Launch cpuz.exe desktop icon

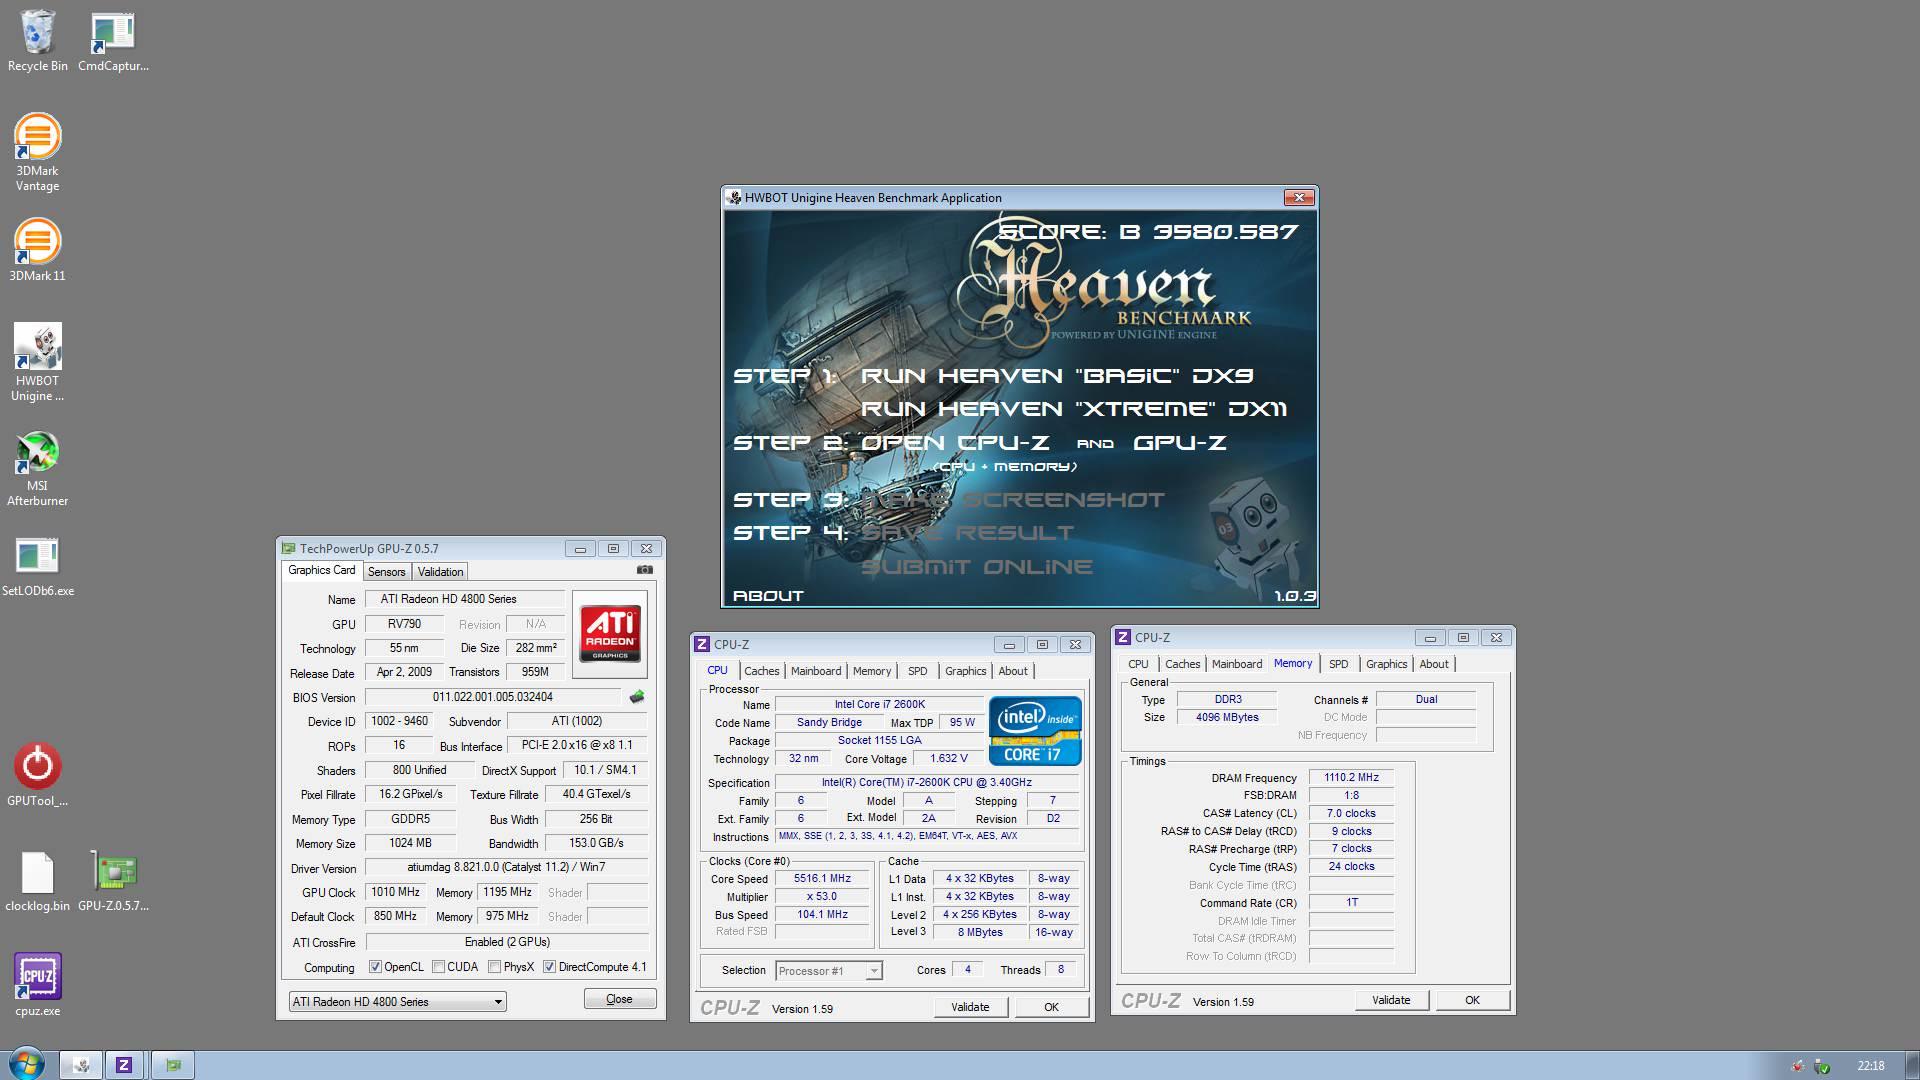click(x=37, y=985)
